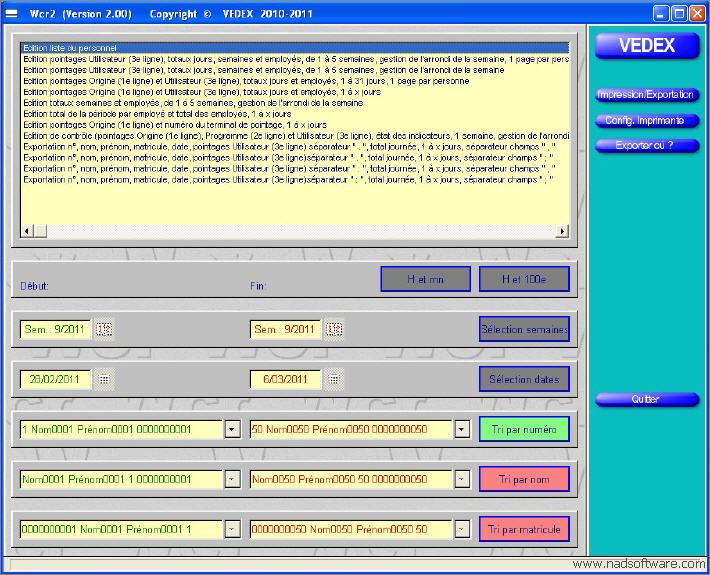
Task: Toggle the 'H et 100e' time format
Action: (x=524, y=279)
